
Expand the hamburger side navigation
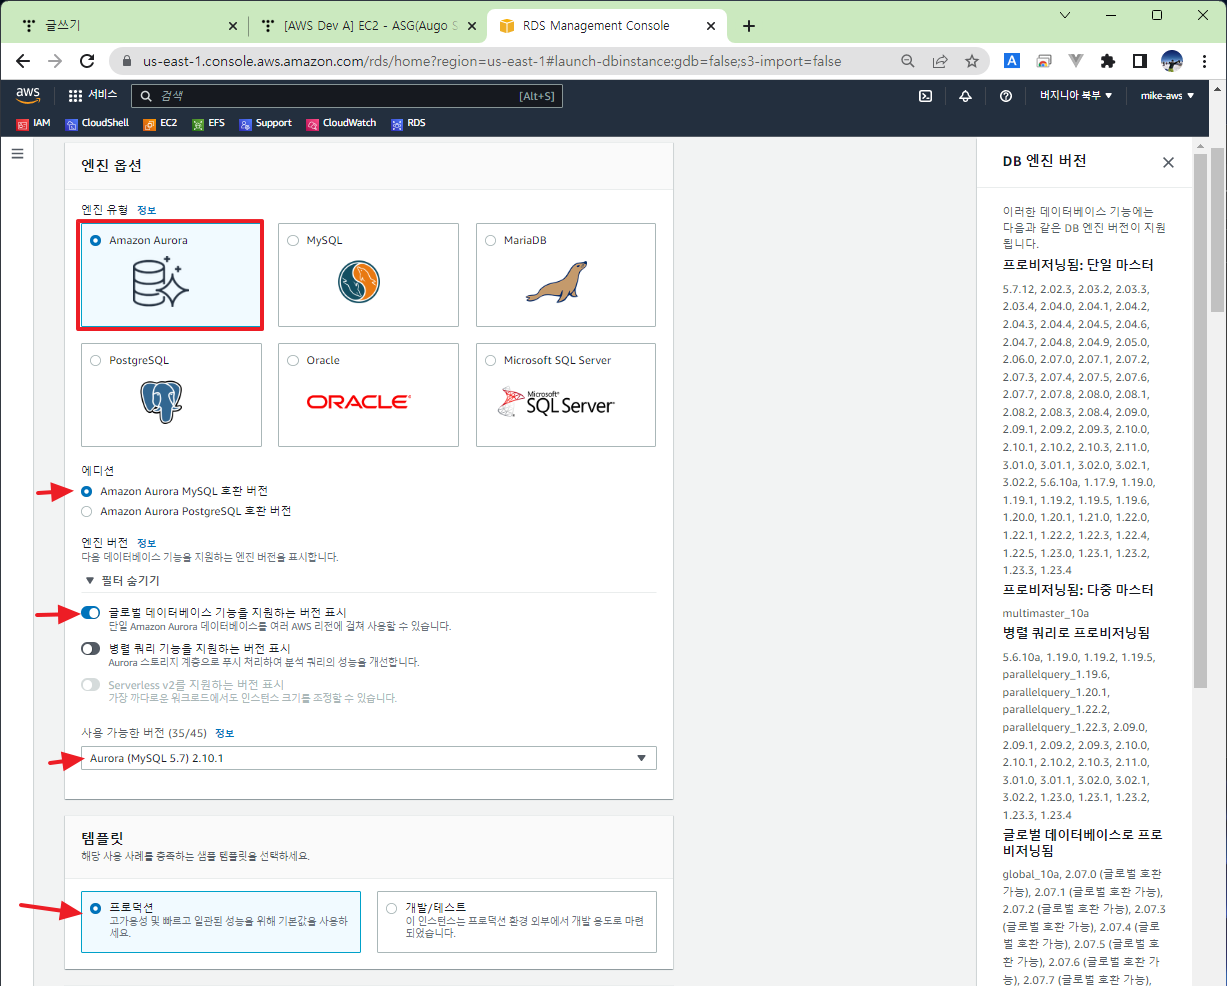pos(17,154)
